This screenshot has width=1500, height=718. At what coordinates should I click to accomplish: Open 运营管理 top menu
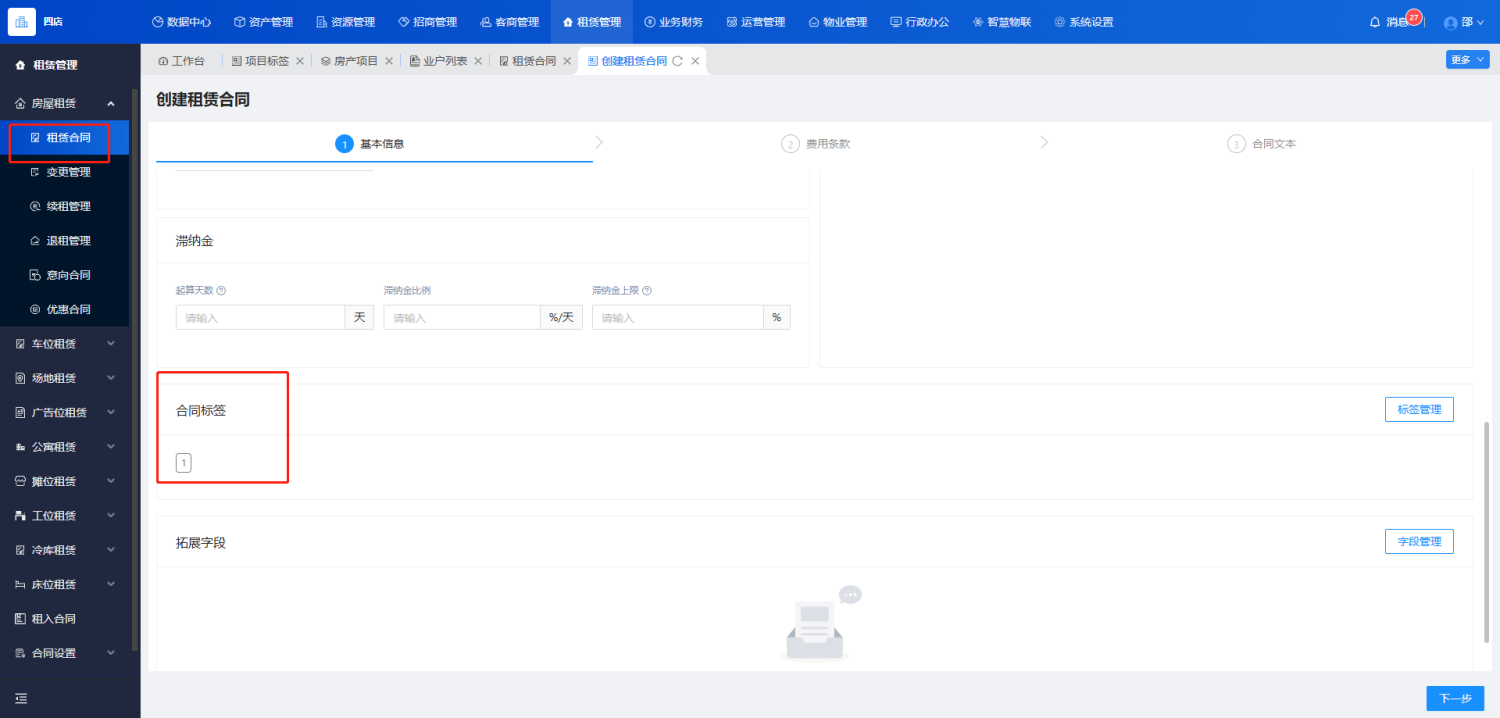pyautogui.click(x=755, y=22)
